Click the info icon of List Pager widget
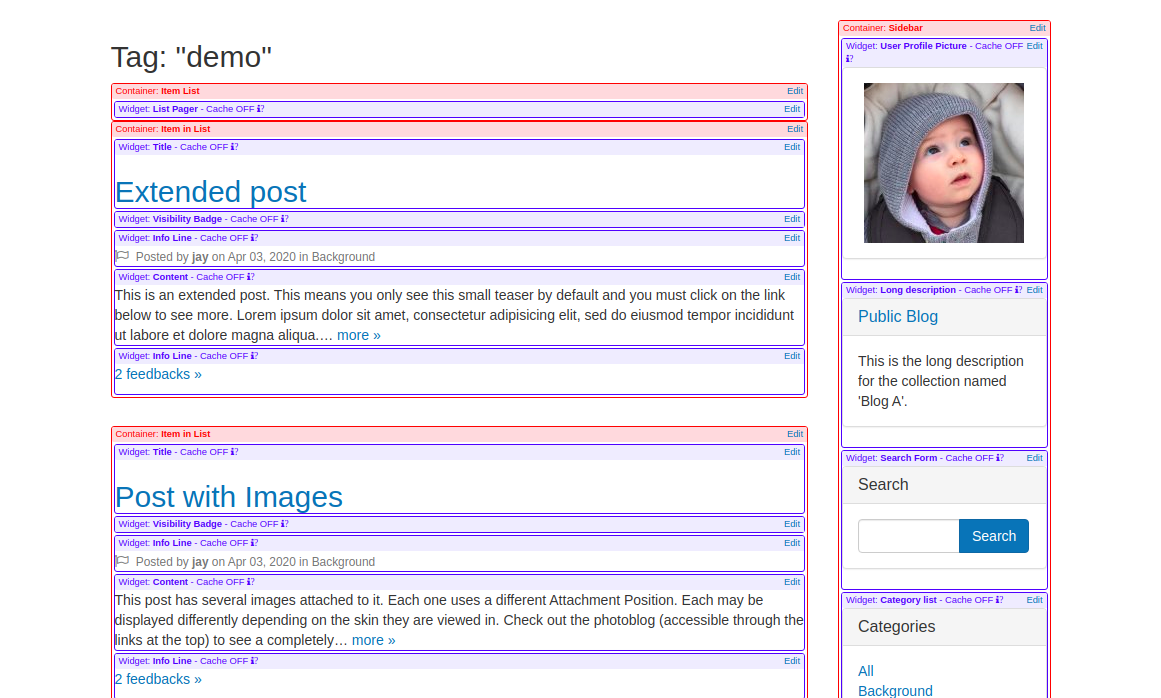Image resolution: width=1161 pixels, height=698 pixels. 260,109
